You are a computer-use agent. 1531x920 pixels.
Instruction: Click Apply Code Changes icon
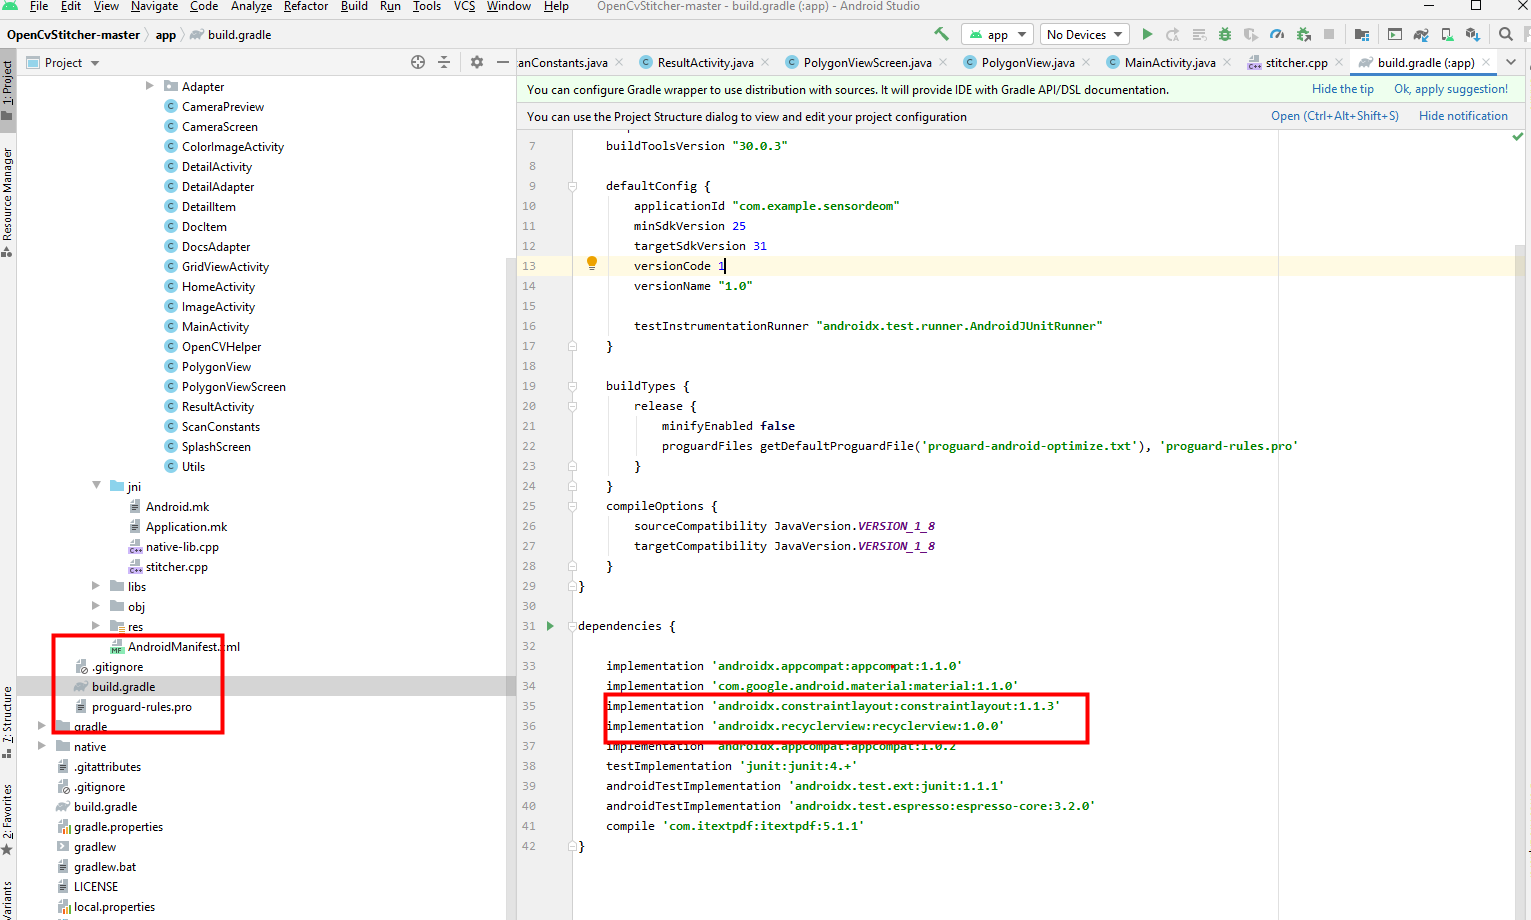(x=1199, y=35)
